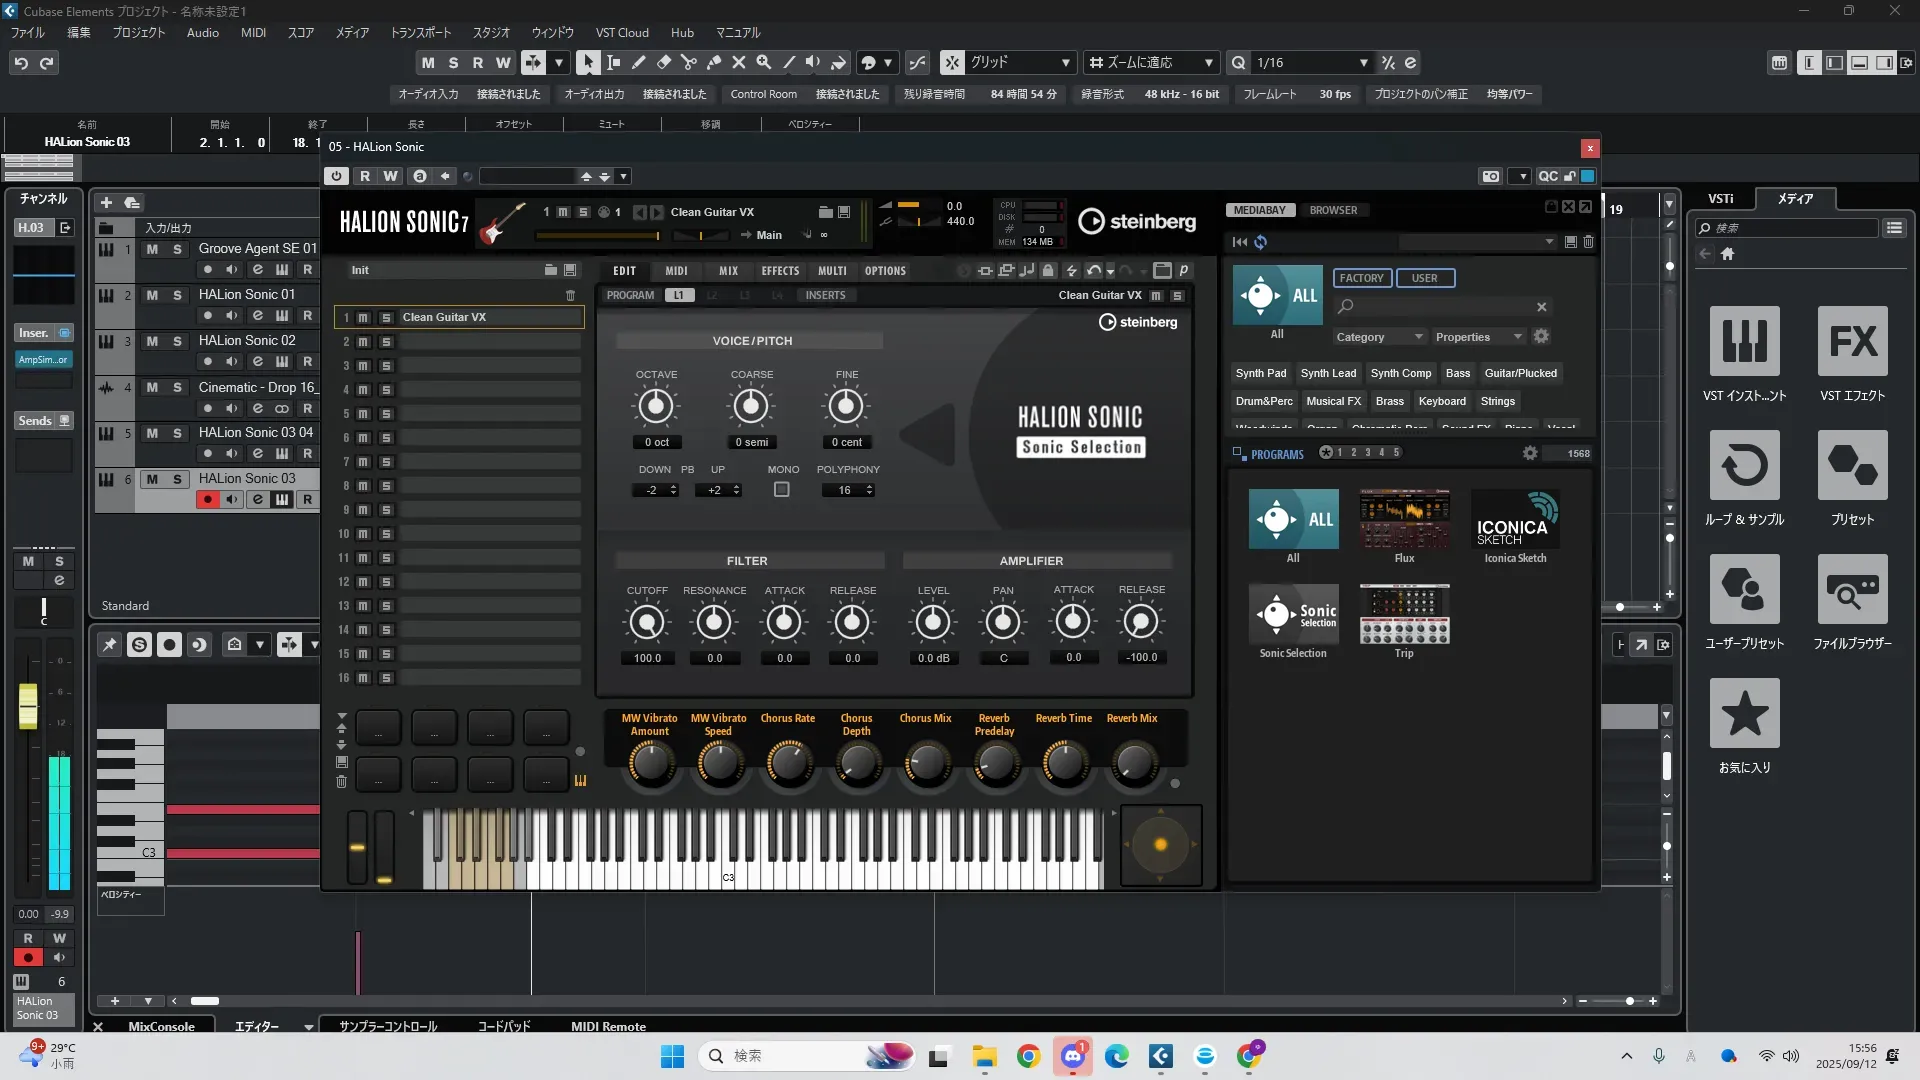Click the Add Track plus icon
The image size is (1920, 1080).
(106, 203)
